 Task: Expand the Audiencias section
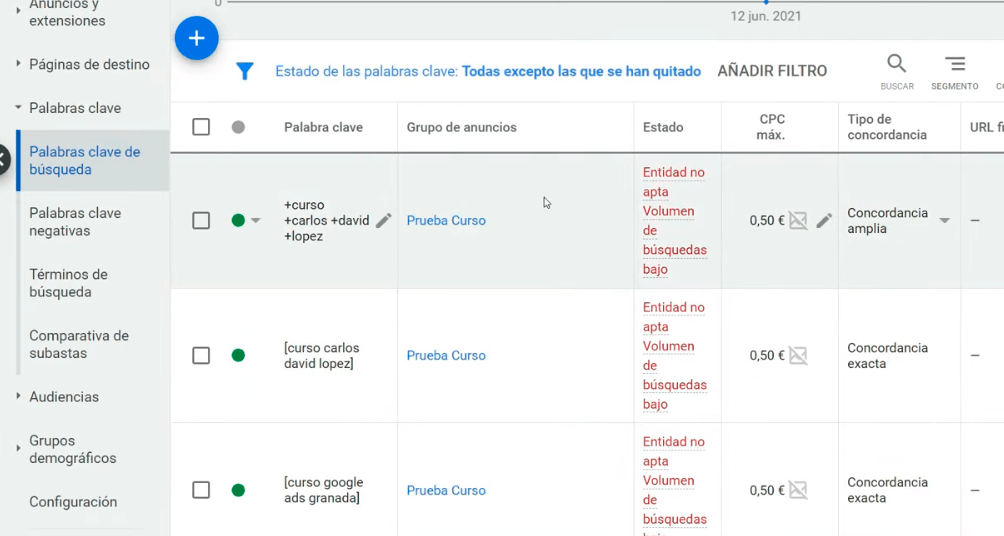click(x=18, y=396)
